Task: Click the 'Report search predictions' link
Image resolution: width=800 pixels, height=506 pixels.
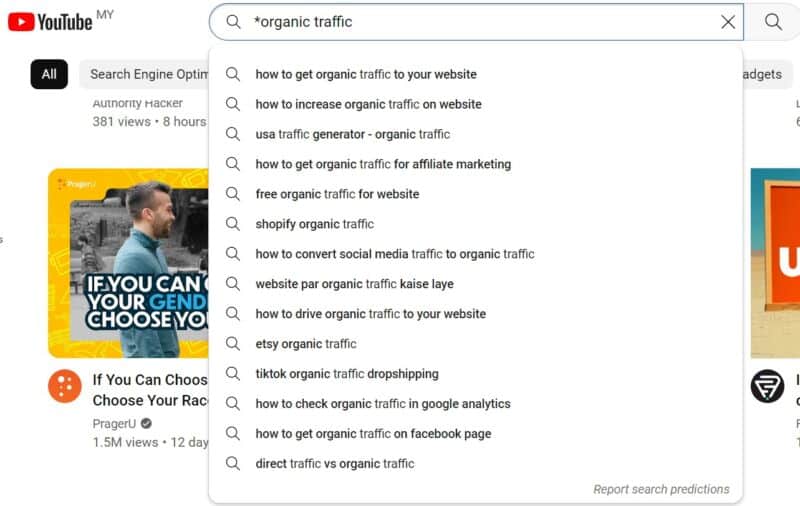Action: (661, 489)
